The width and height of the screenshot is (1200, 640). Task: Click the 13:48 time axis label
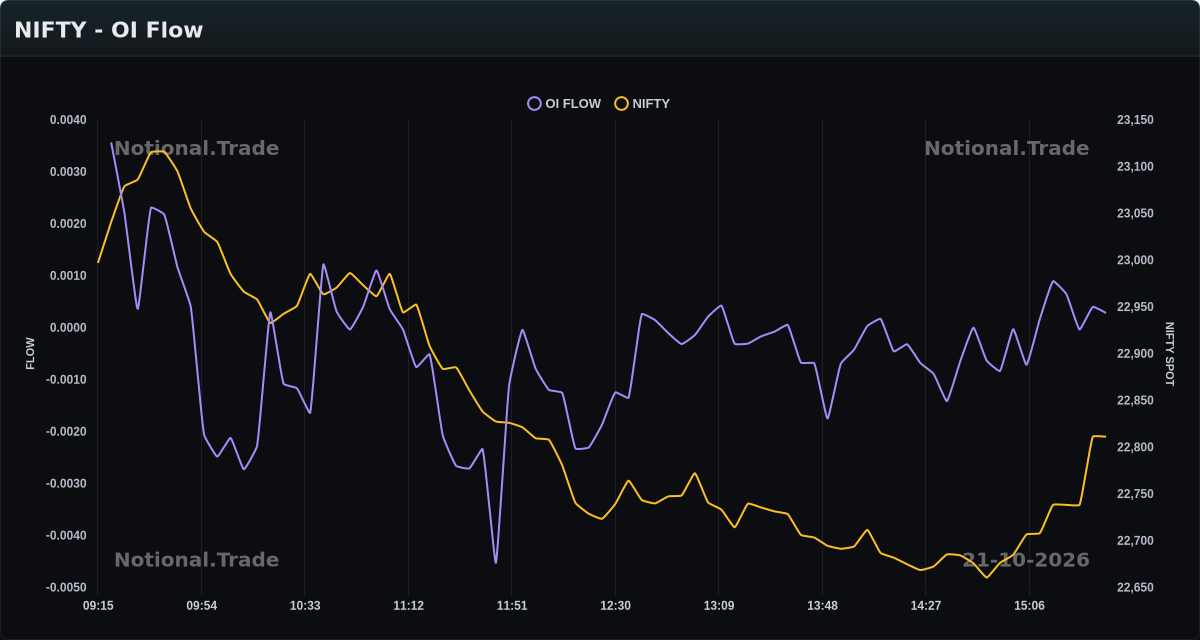pyautogui.click(x=822, y=606)
